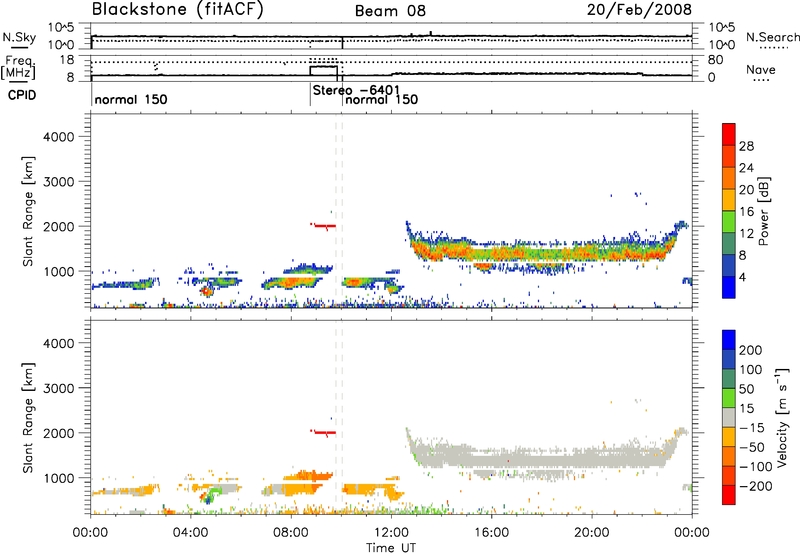
Task: Click the CPID row label
Action: (22, 95)
